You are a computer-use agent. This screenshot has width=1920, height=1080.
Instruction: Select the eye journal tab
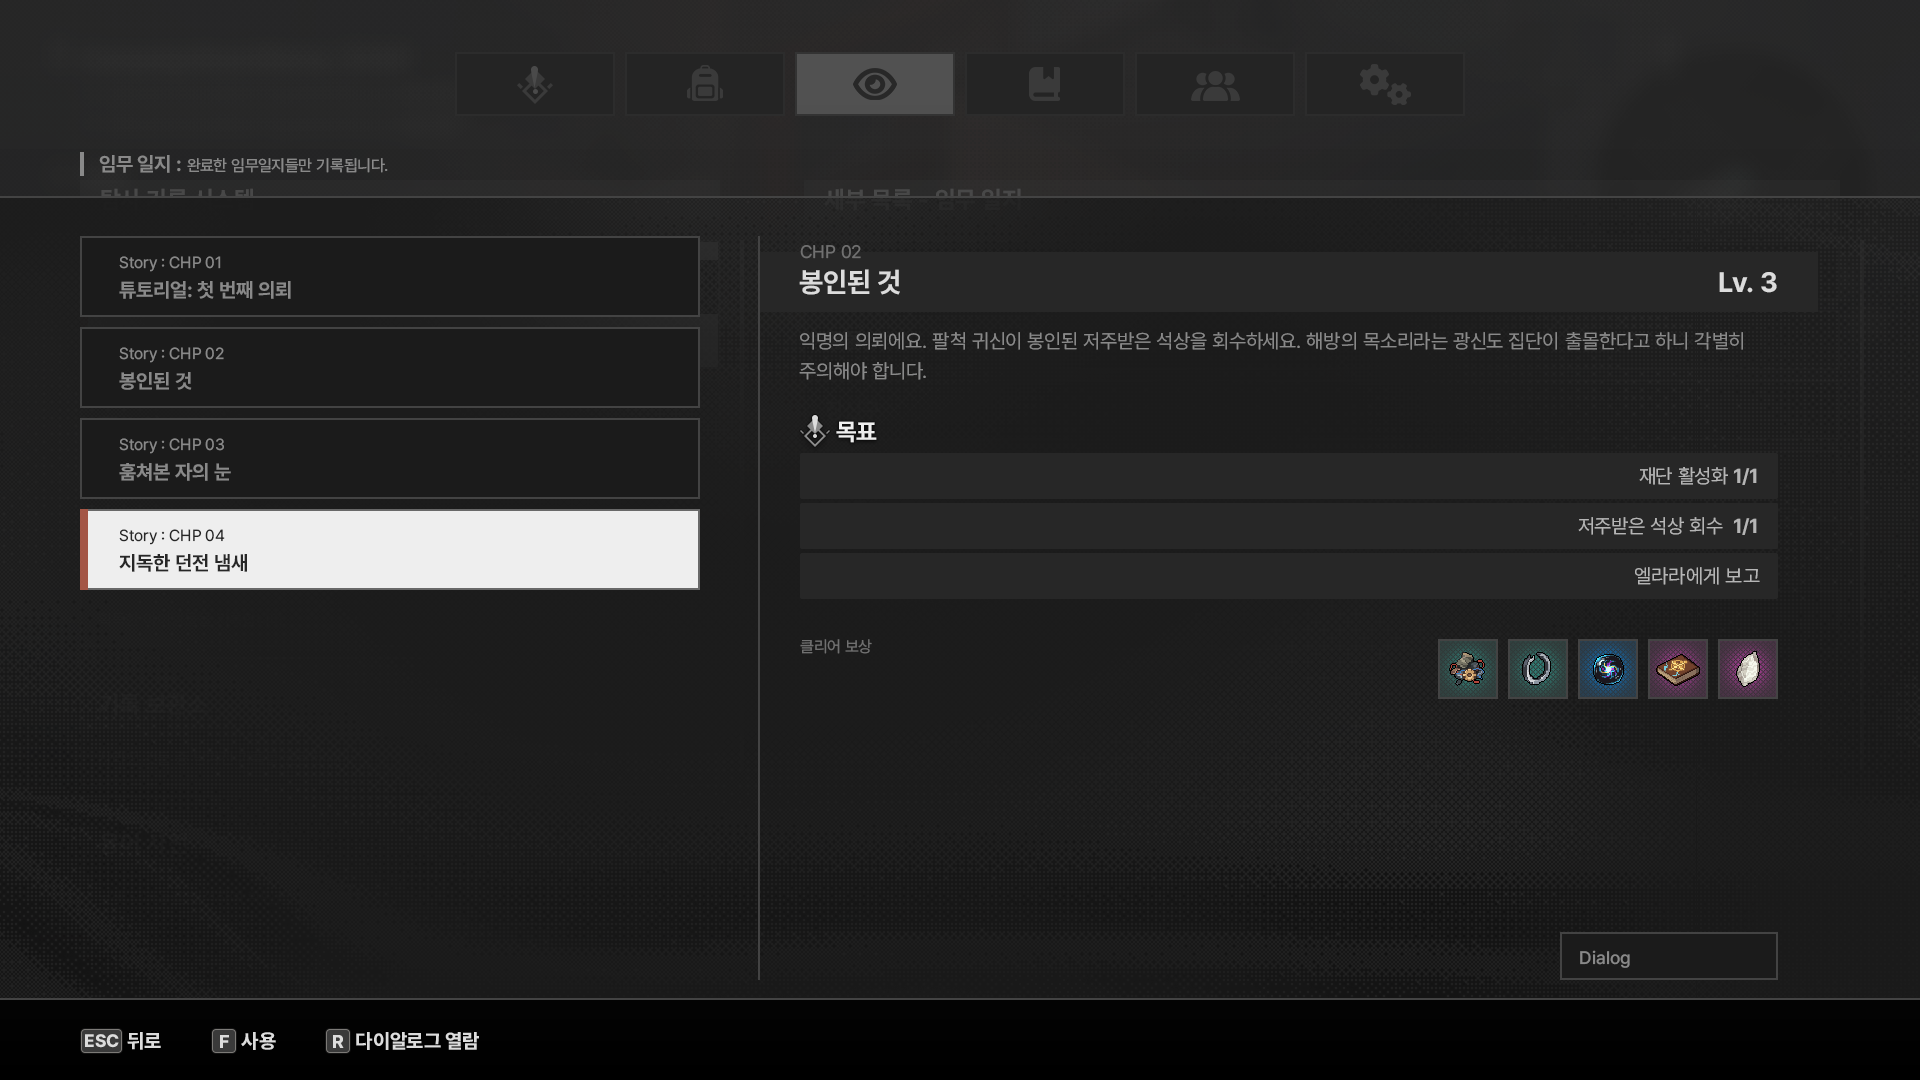pos(875,84)
